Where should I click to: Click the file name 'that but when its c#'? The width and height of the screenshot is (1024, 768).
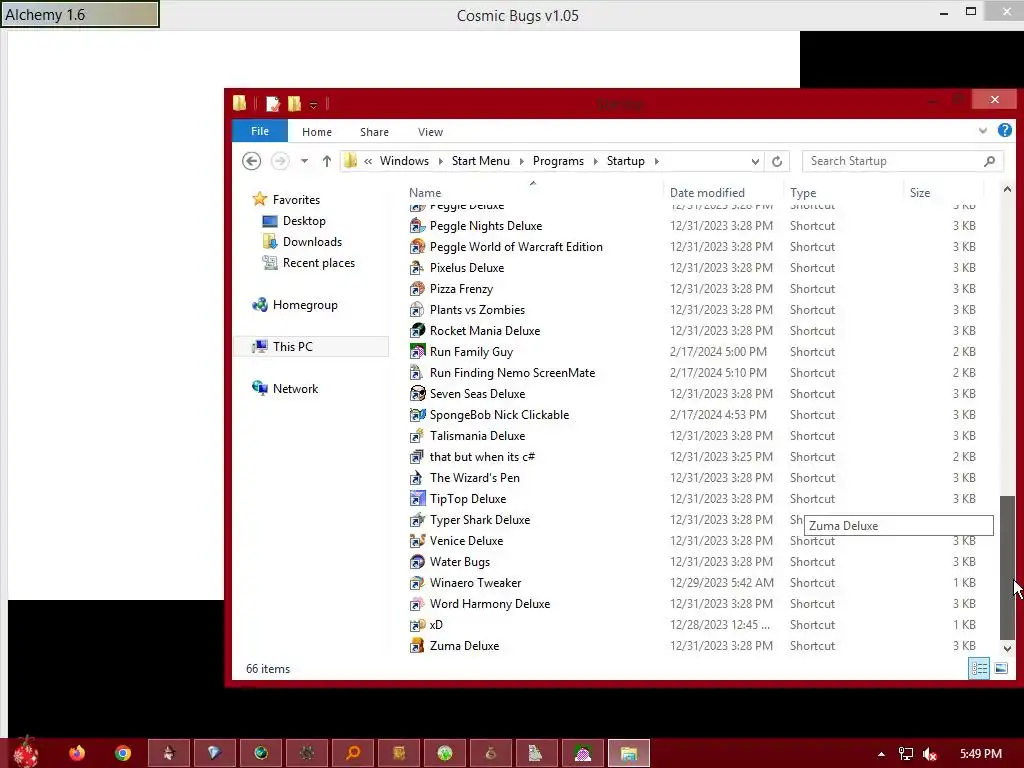point(482,456)
